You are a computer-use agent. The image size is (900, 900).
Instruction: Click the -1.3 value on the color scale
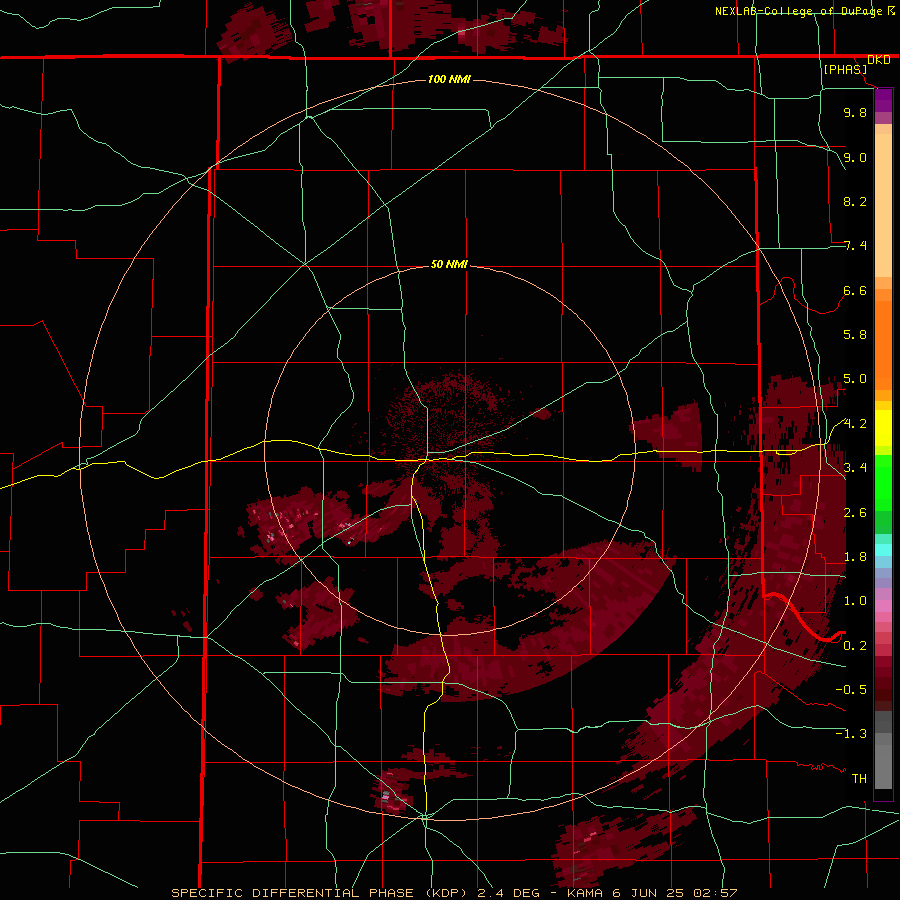851,734
